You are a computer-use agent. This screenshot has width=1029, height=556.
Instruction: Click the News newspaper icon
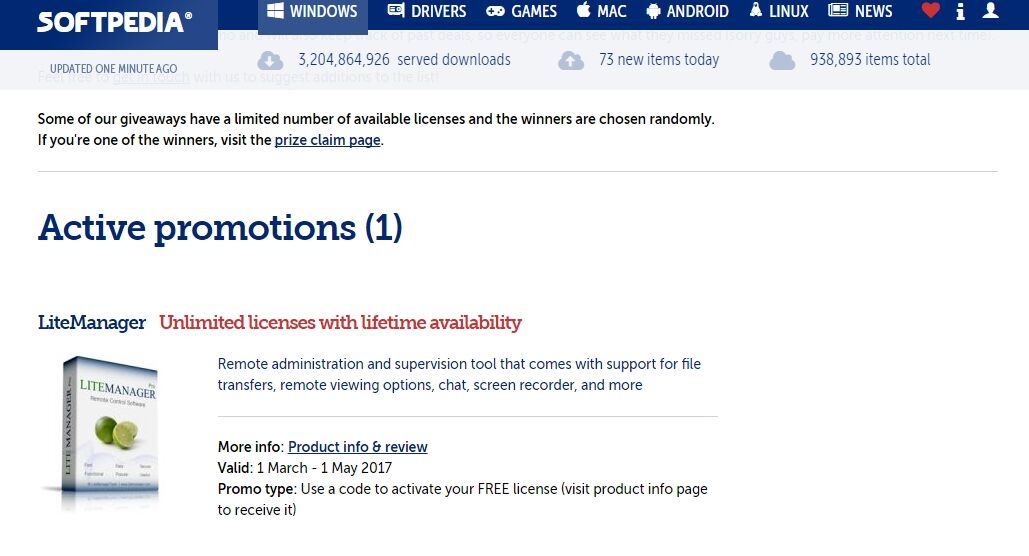838,11
